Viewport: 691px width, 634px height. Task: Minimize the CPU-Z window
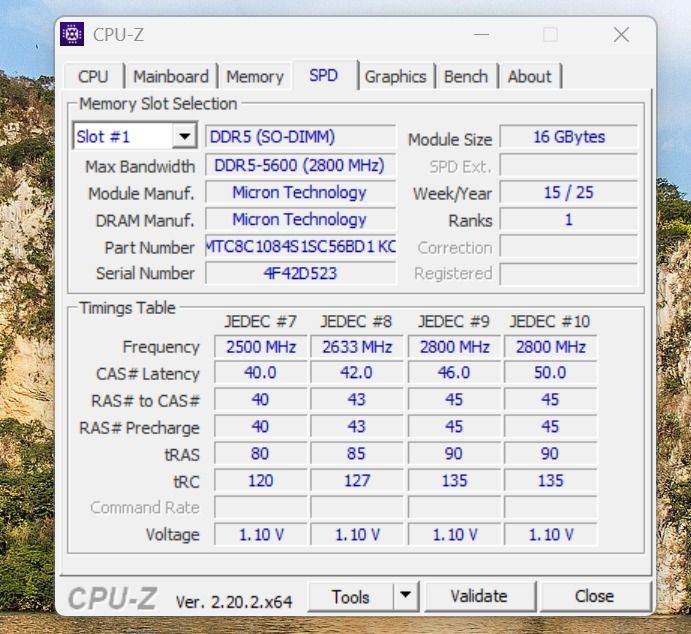pyautogui.click(x=482, y=34)
